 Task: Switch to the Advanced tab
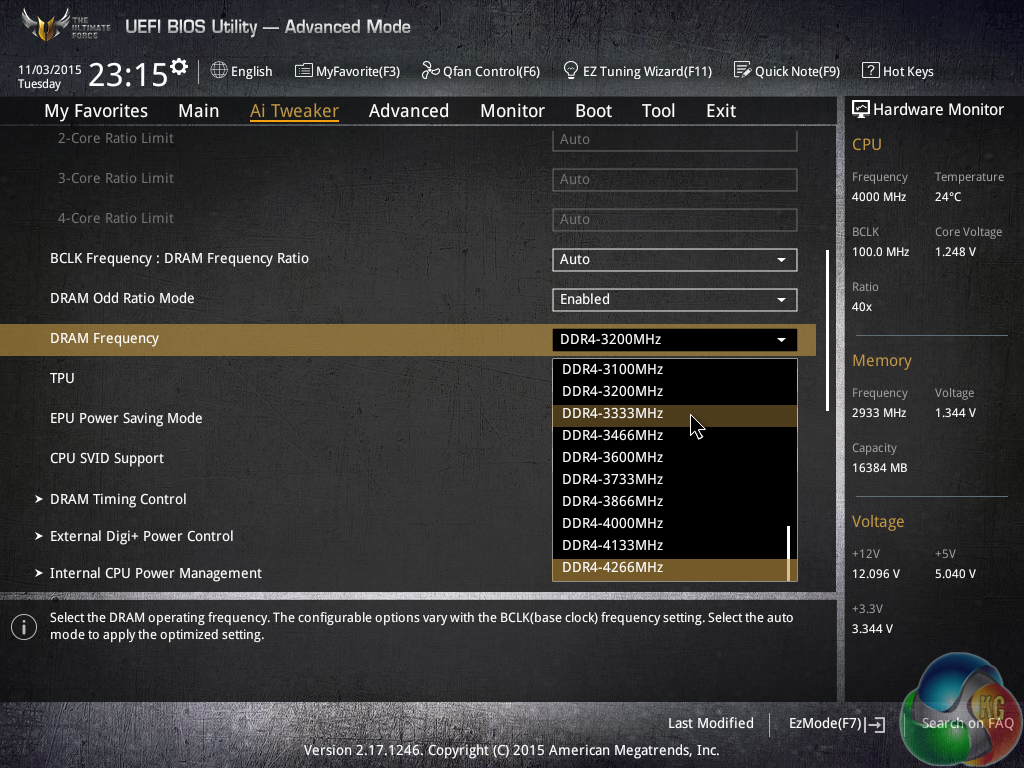tap(408, 111)
